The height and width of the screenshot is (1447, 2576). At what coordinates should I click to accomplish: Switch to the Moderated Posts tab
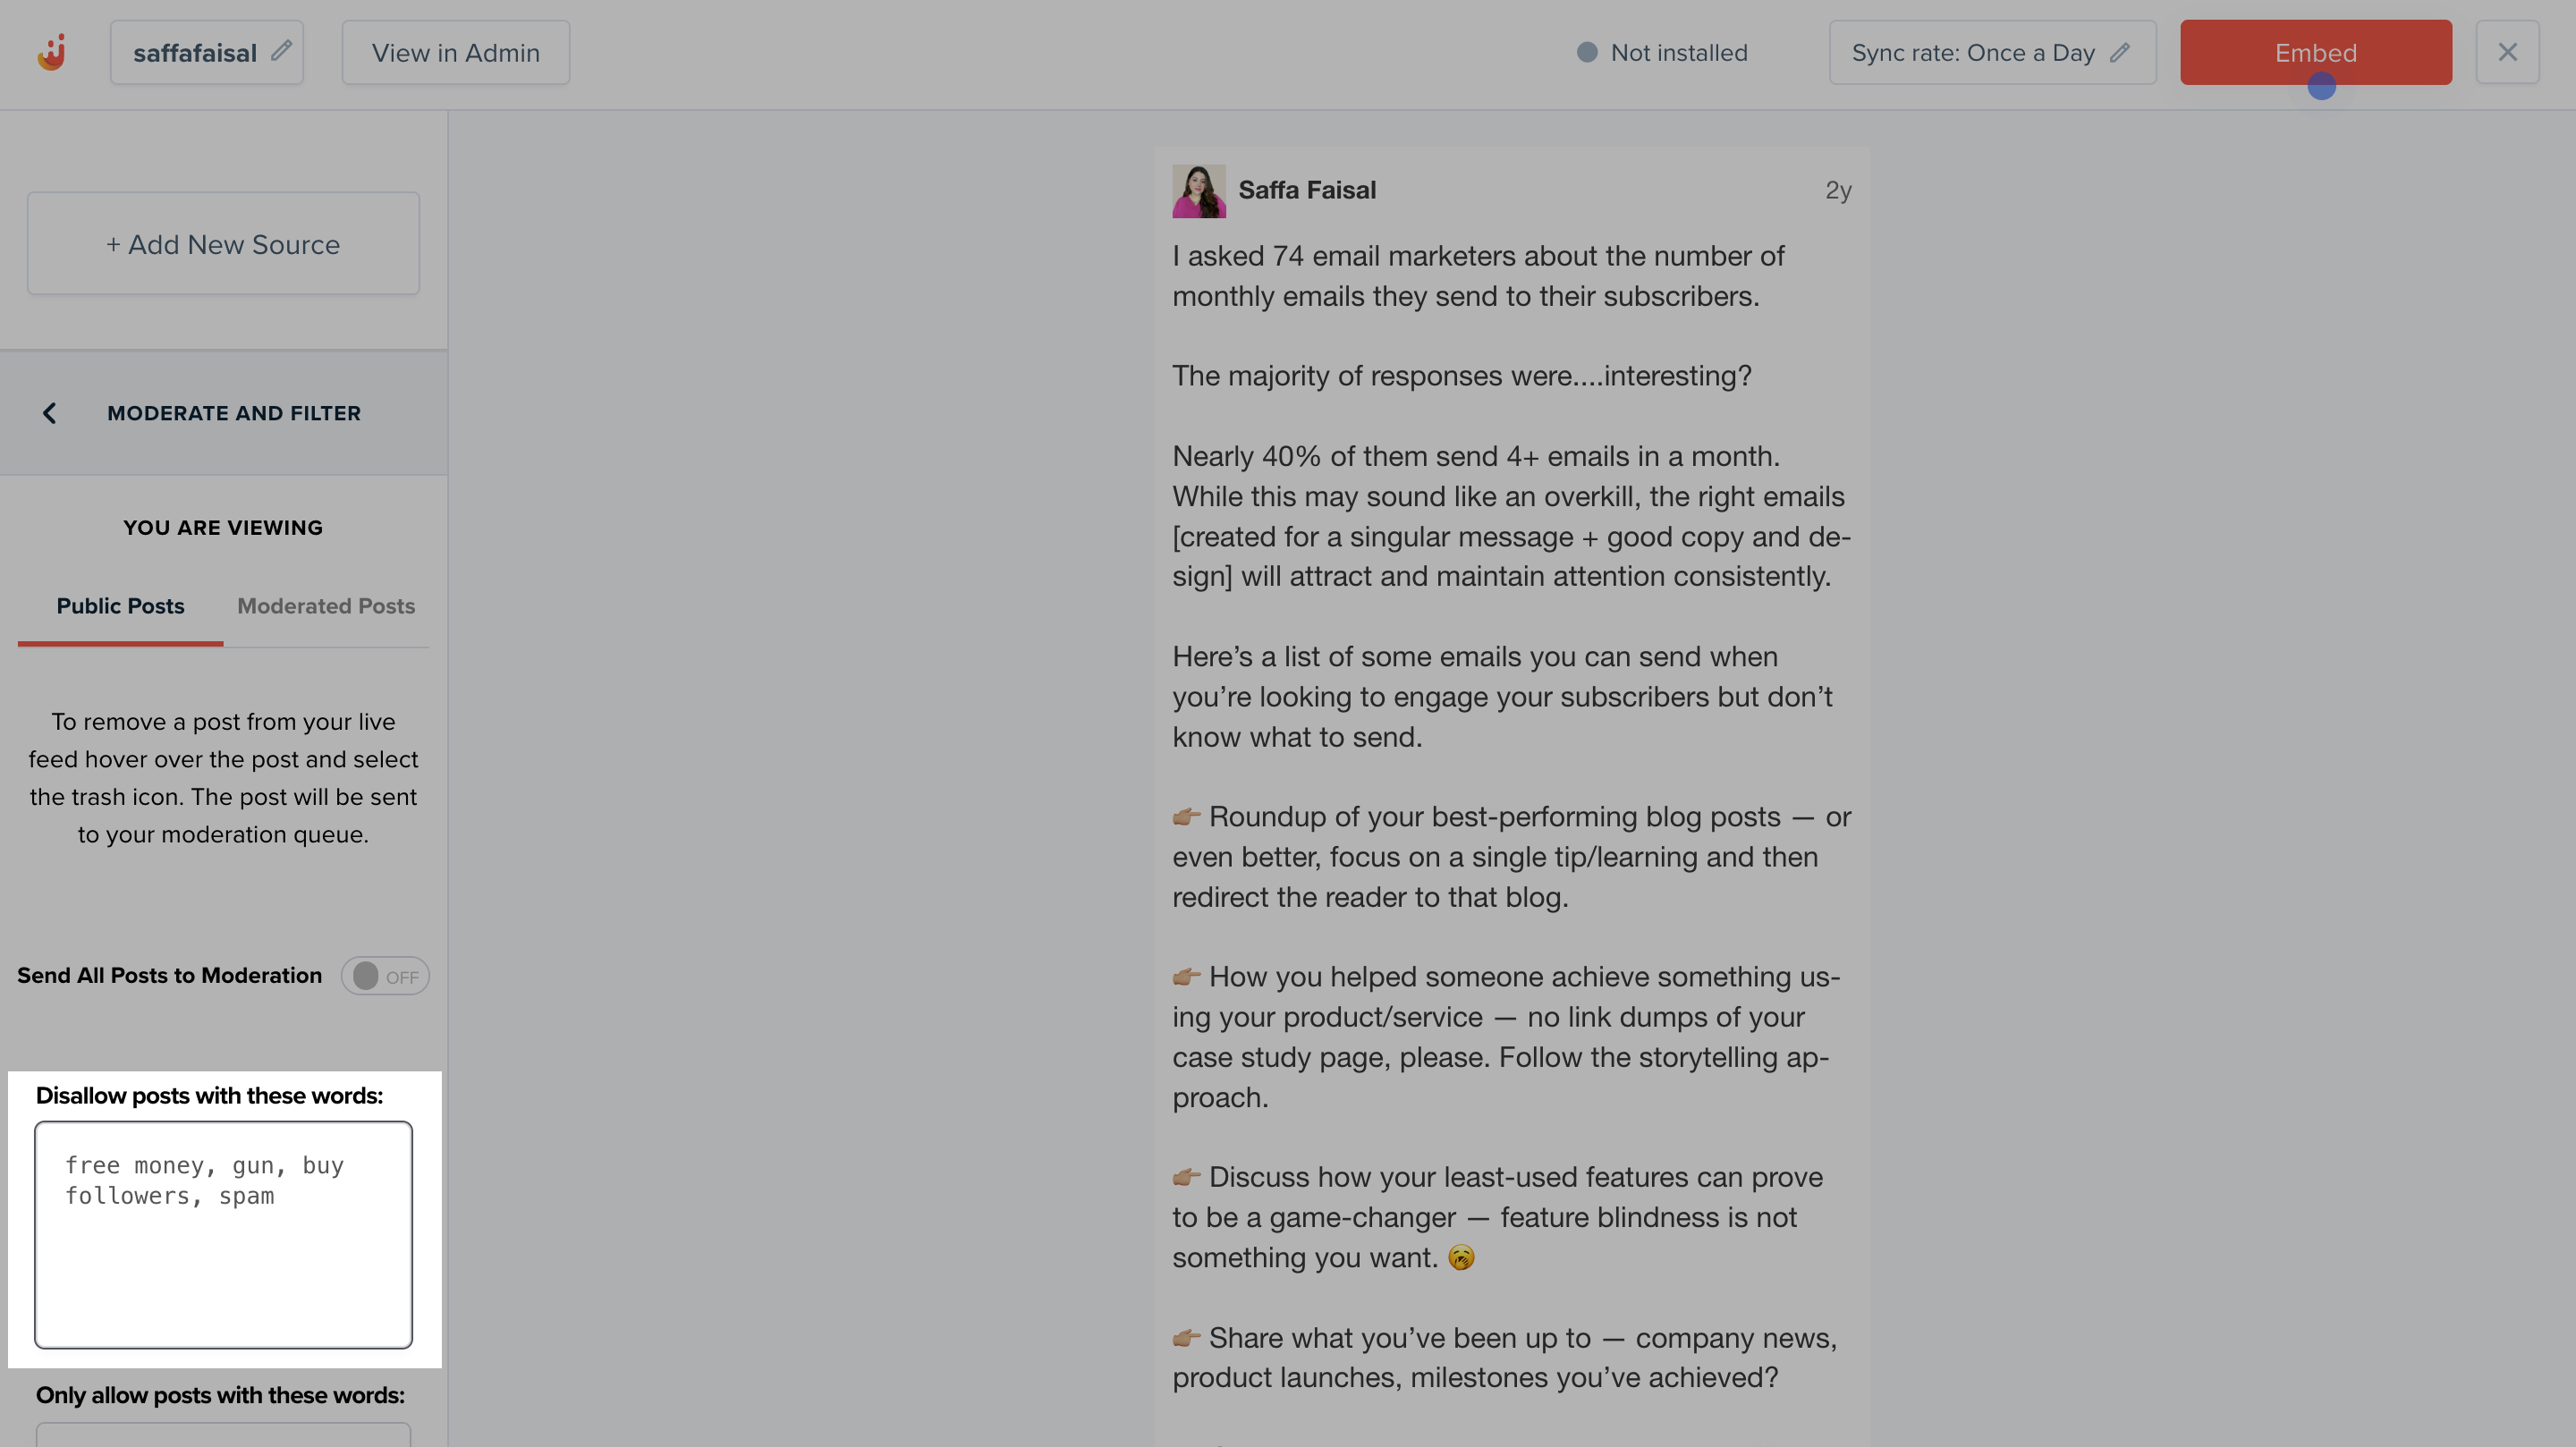(x=325, y=605)
